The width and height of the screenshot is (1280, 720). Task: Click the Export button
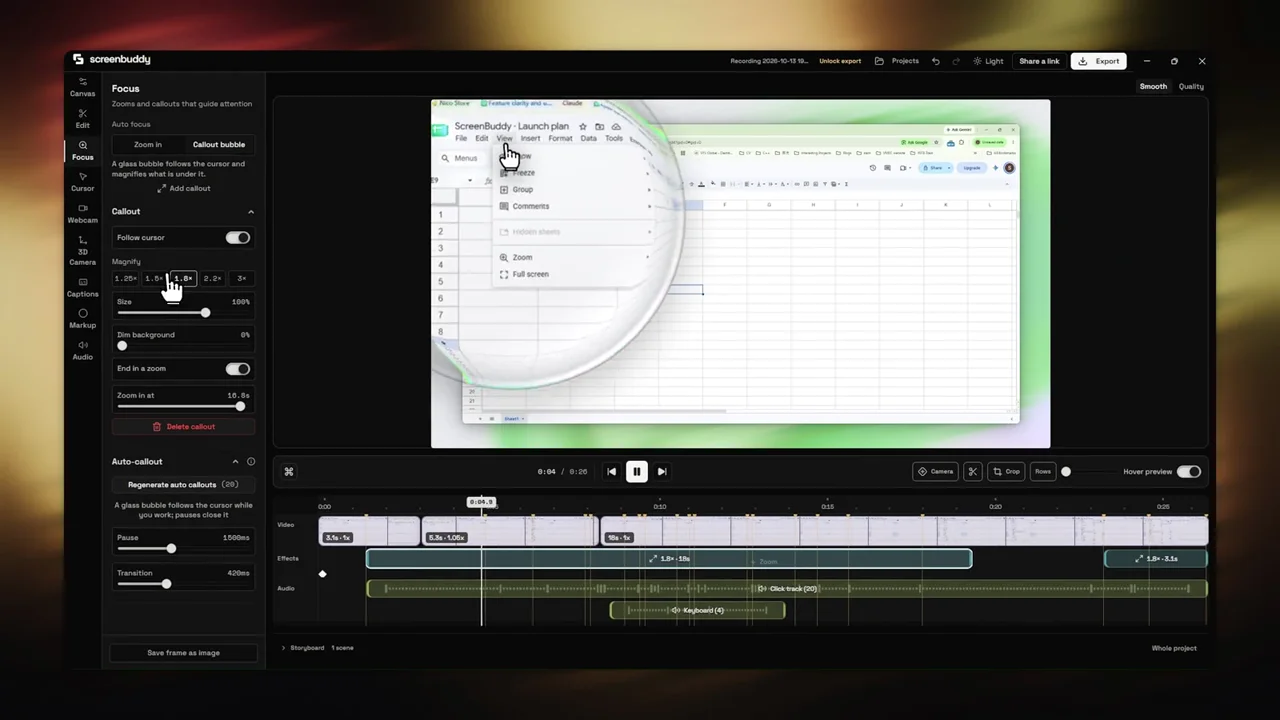click(1099, 61)
